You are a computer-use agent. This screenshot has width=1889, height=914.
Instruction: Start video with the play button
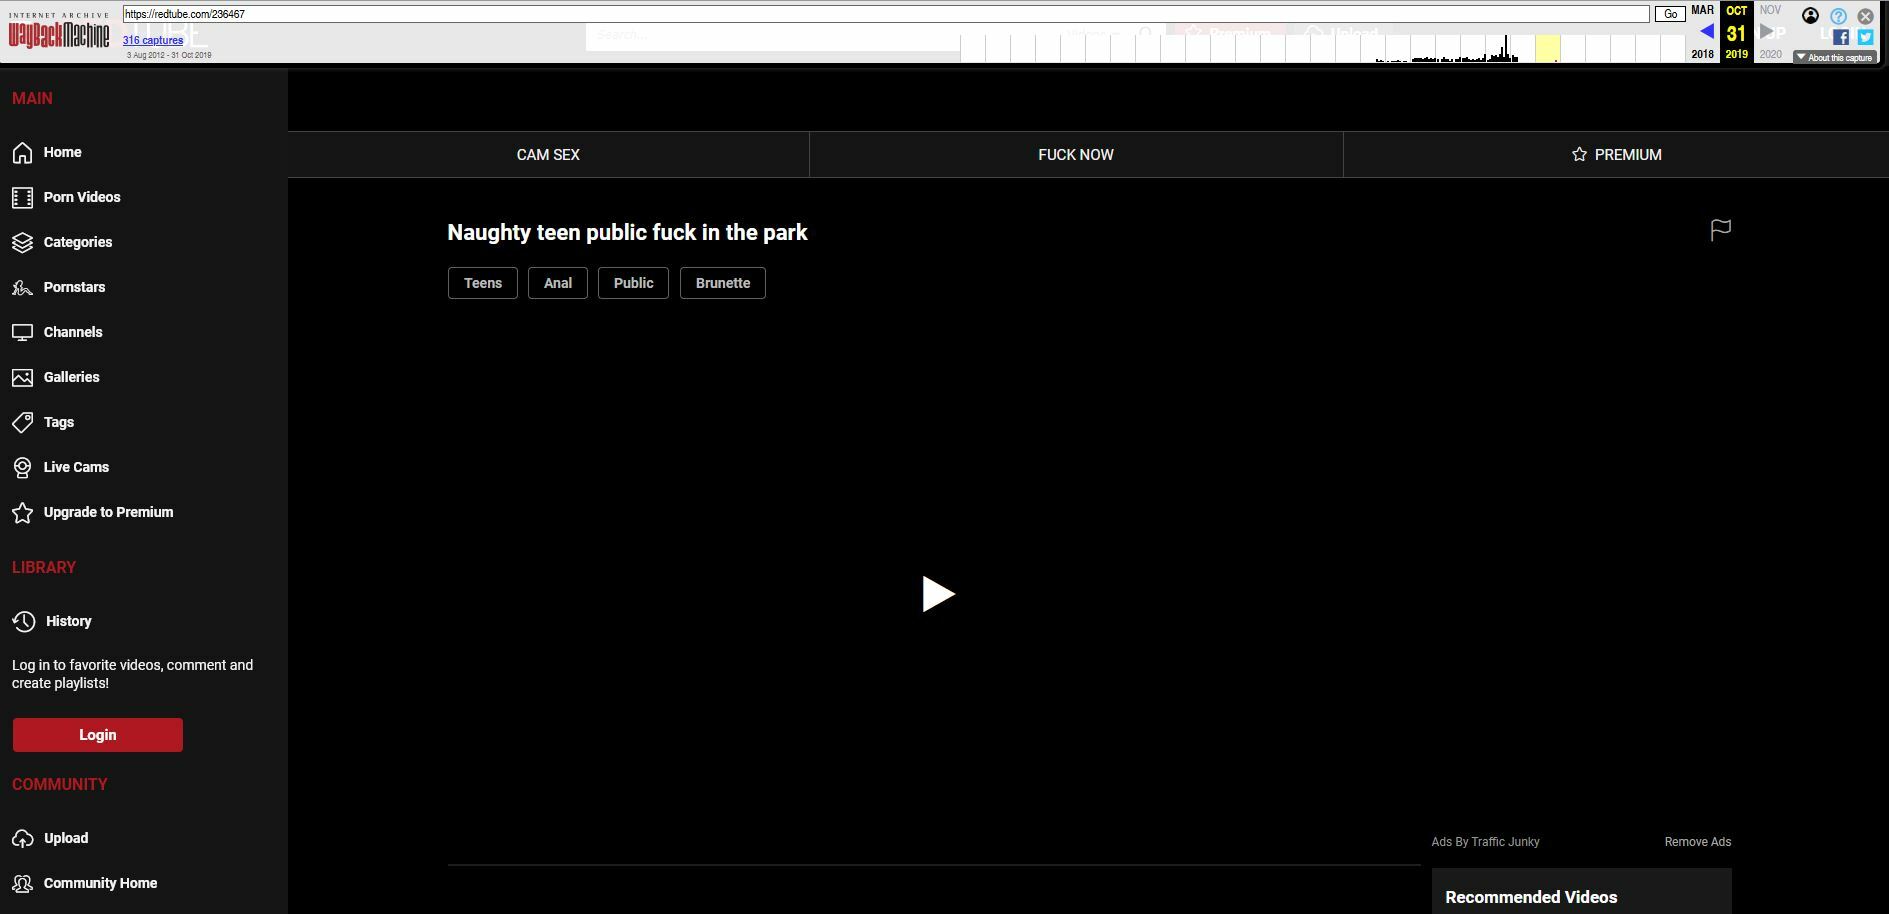click(x=938, y=594)
